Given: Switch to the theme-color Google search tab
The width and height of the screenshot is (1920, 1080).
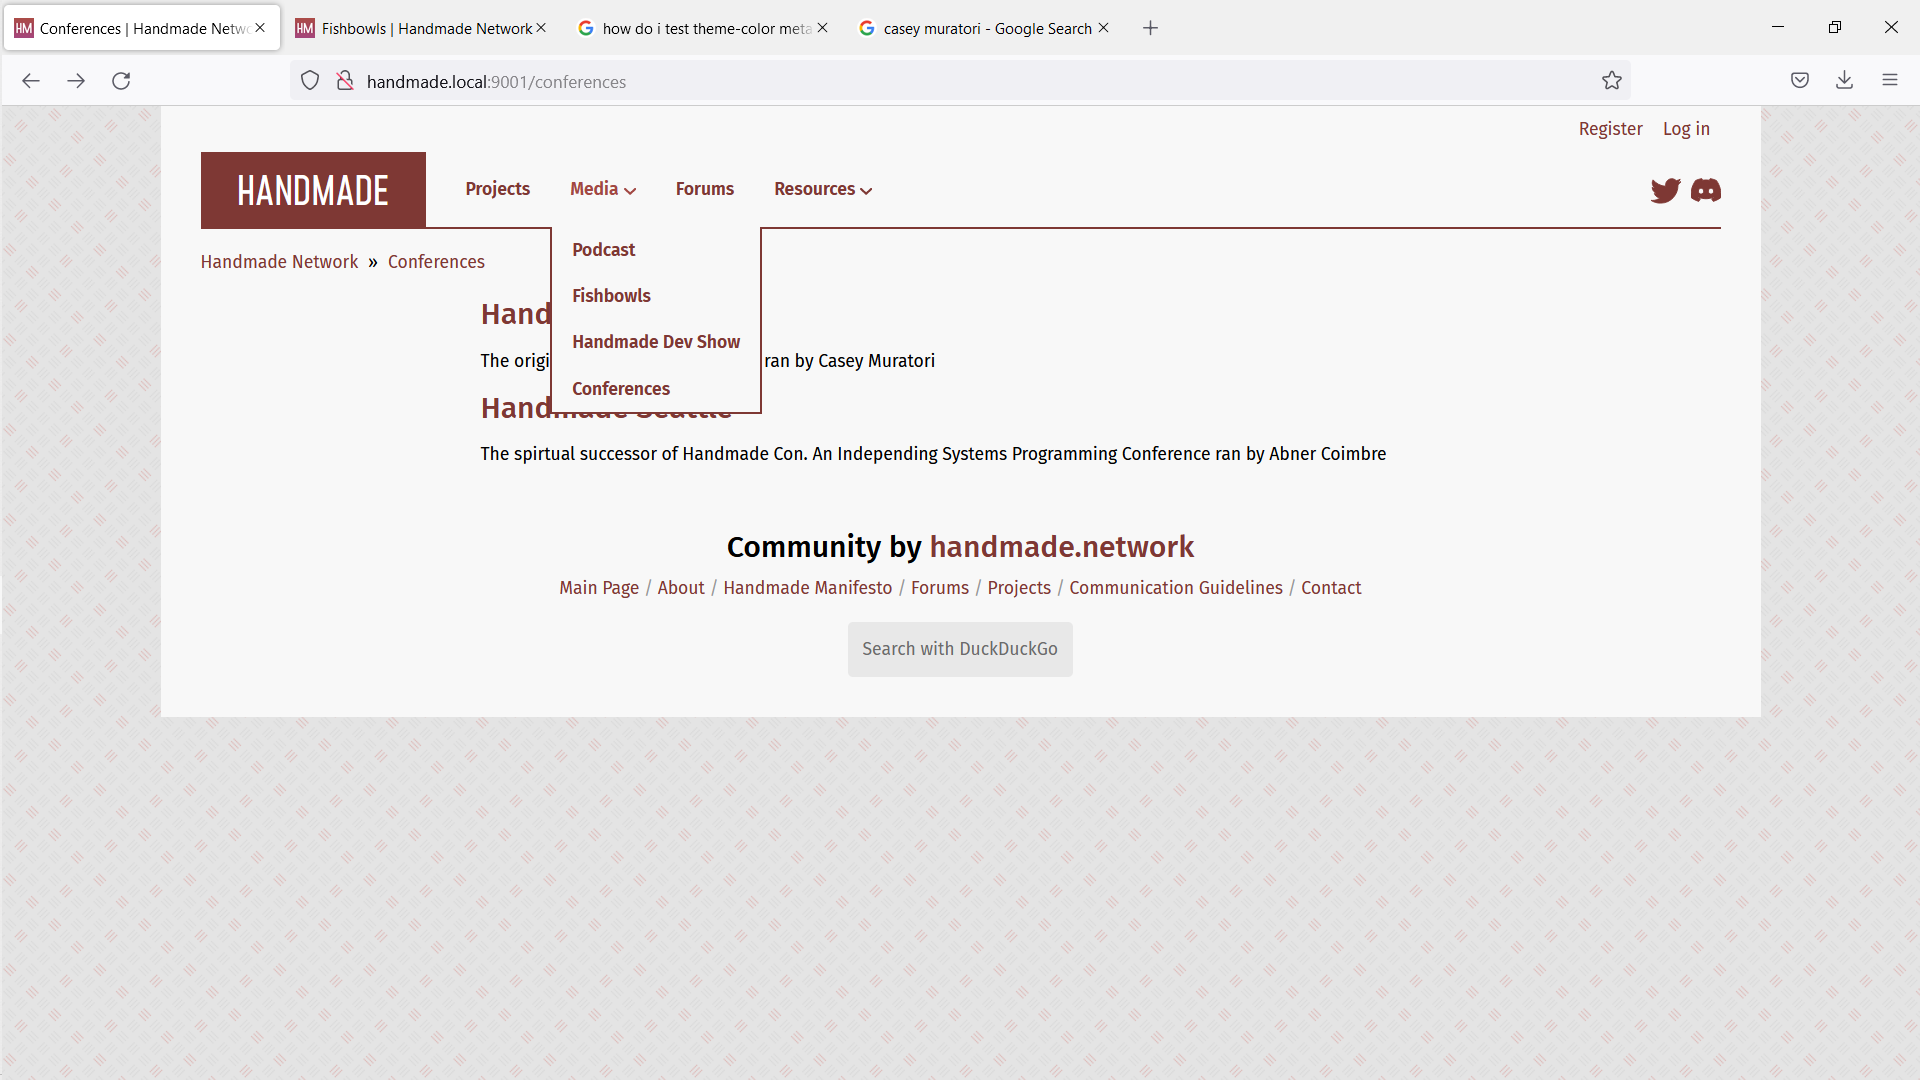Looking at the screenshot, I should [x=702, y=28].
